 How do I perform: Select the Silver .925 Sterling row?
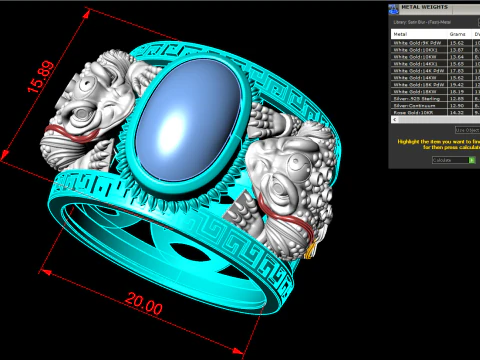pos(435,99)
